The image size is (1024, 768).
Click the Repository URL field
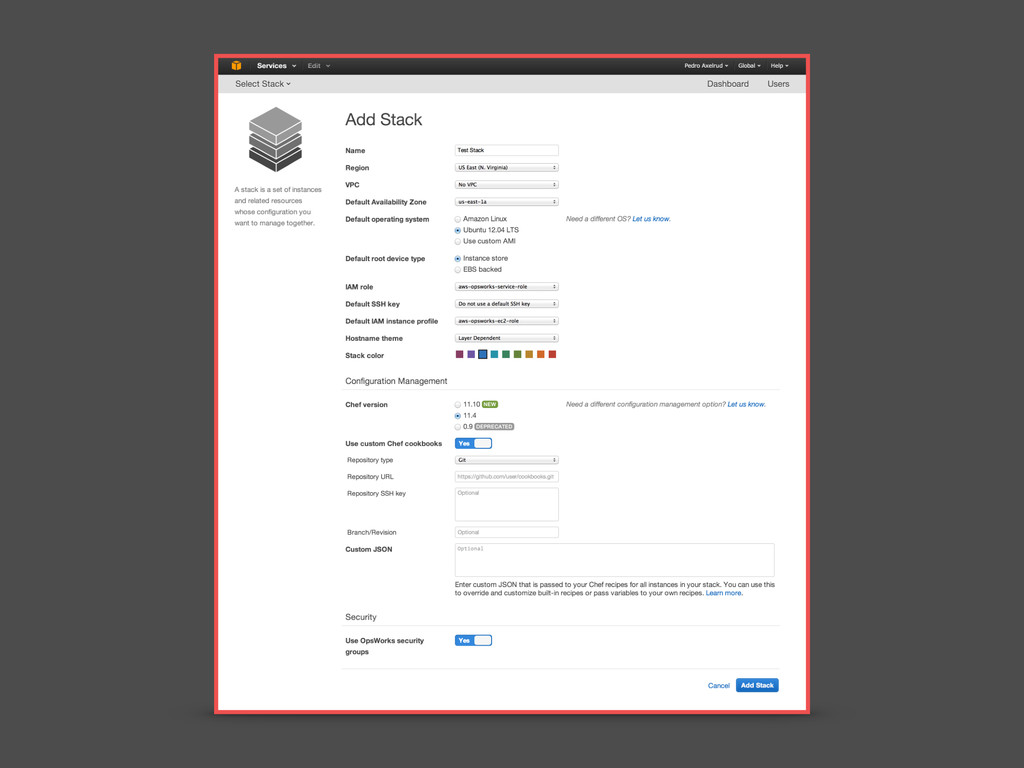(506, 477)
